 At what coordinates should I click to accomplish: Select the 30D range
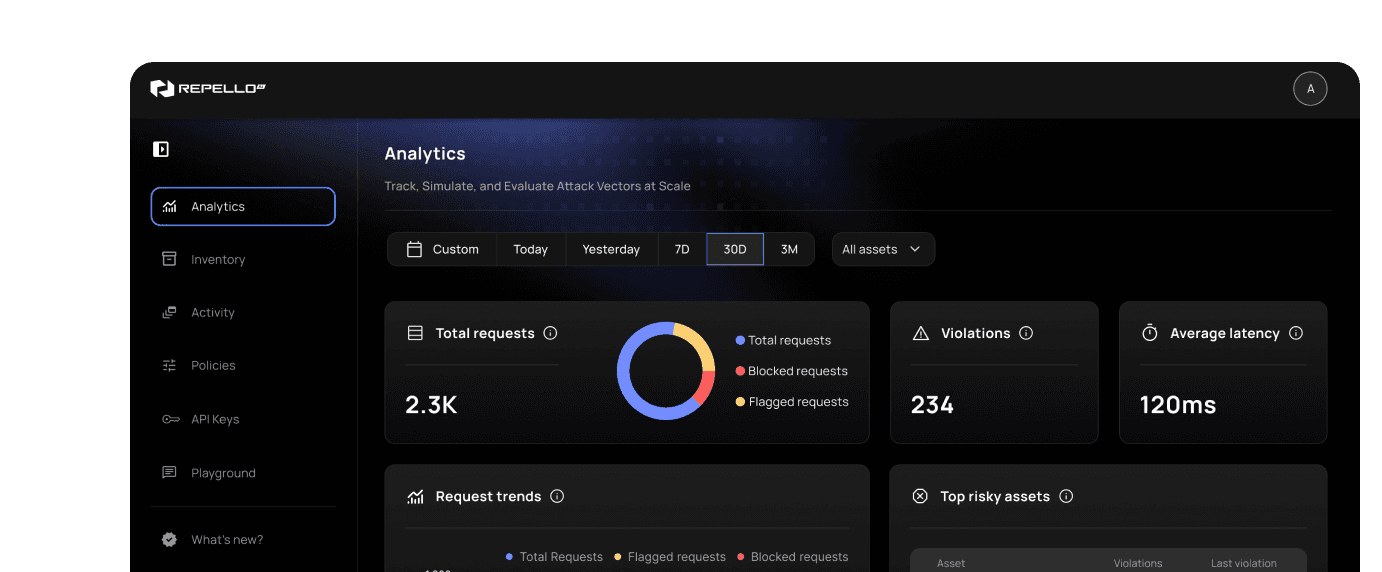(735, 250)
